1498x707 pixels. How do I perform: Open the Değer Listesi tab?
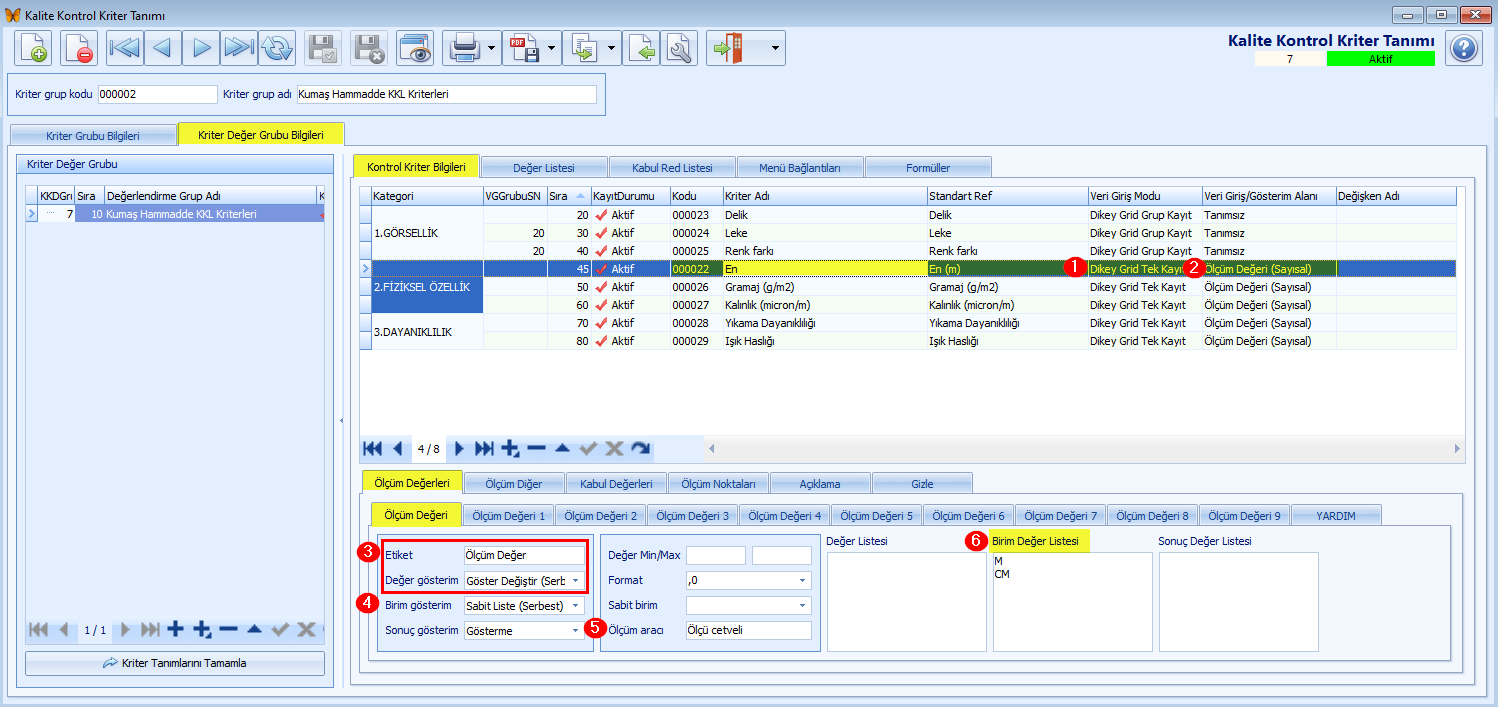(544, 167)
